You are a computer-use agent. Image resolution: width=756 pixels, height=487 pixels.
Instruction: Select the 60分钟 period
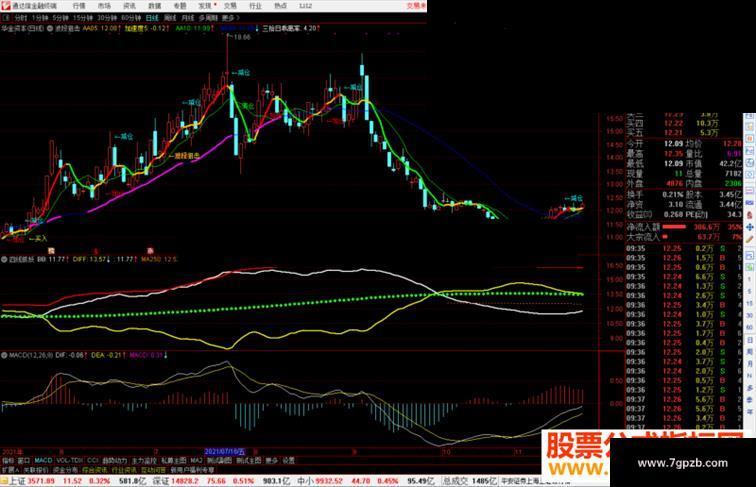[131, 18]
